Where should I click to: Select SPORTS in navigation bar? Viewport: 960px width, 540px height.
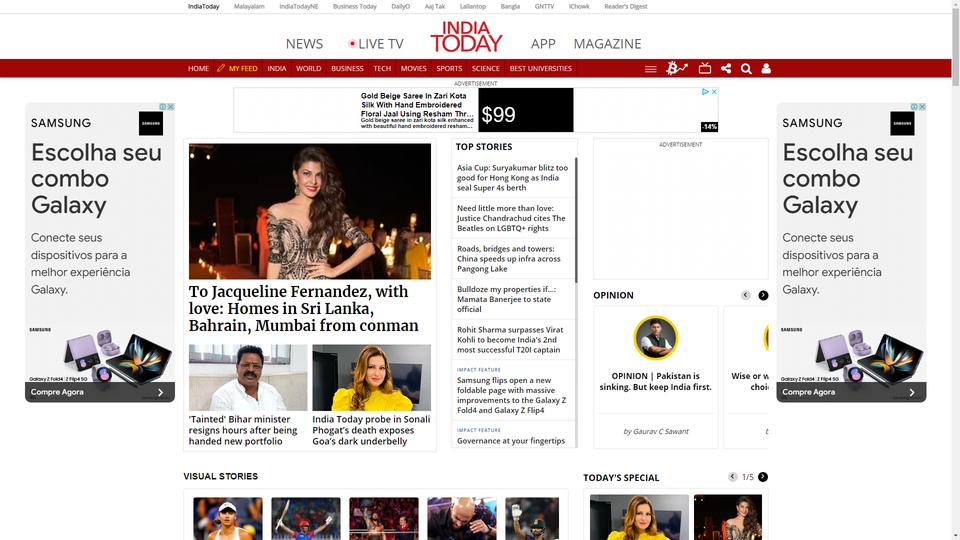tap(449, 69)
